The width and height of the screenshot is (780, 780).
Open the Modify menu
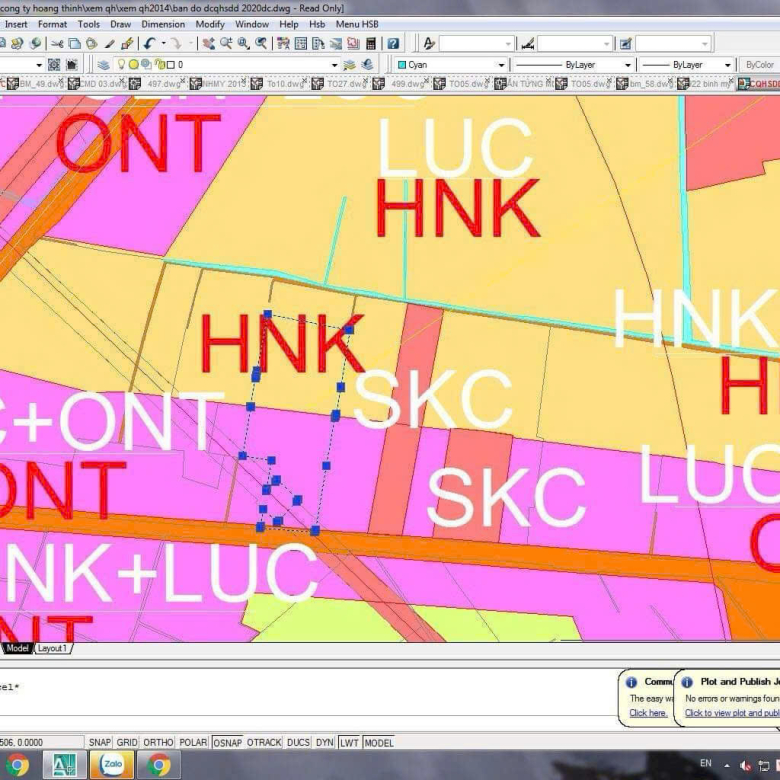click(210, 24)
